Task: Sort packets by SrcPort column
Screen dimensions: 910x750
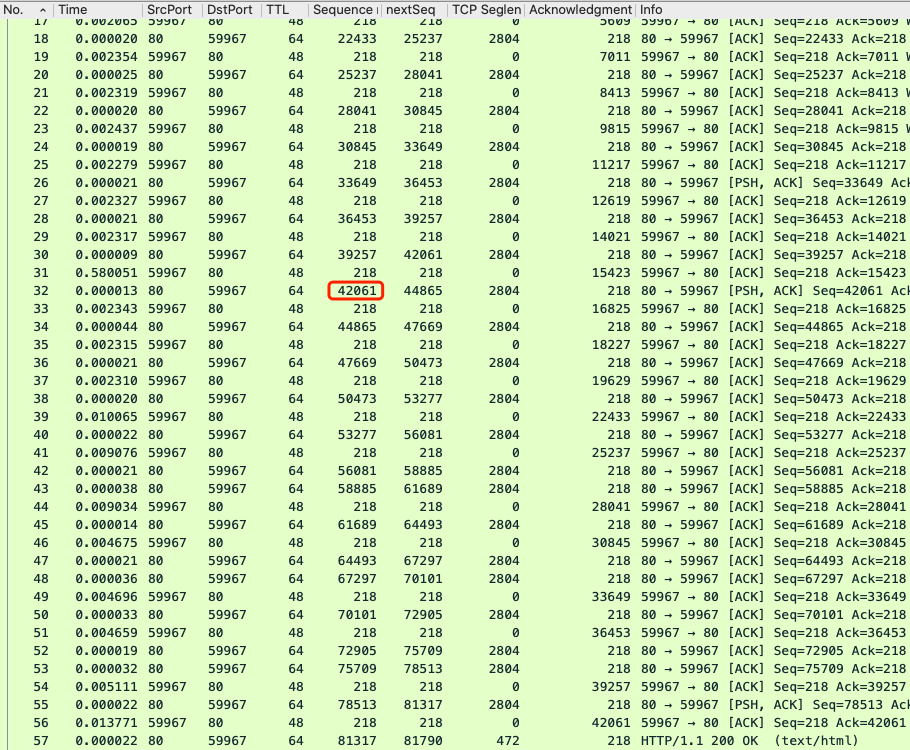Action: (168, 9)
